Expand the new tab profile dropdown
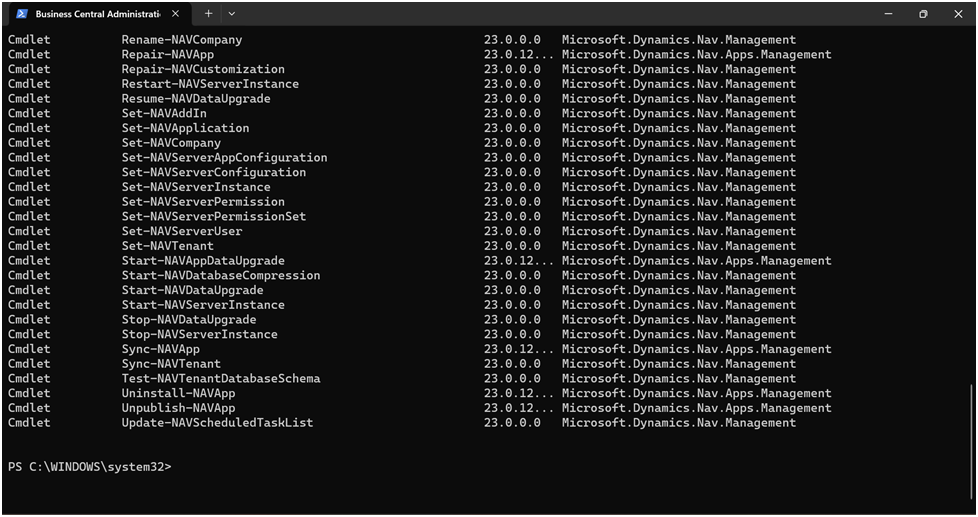Viewport: 978px width, 517px height. (x=232, y=14)
